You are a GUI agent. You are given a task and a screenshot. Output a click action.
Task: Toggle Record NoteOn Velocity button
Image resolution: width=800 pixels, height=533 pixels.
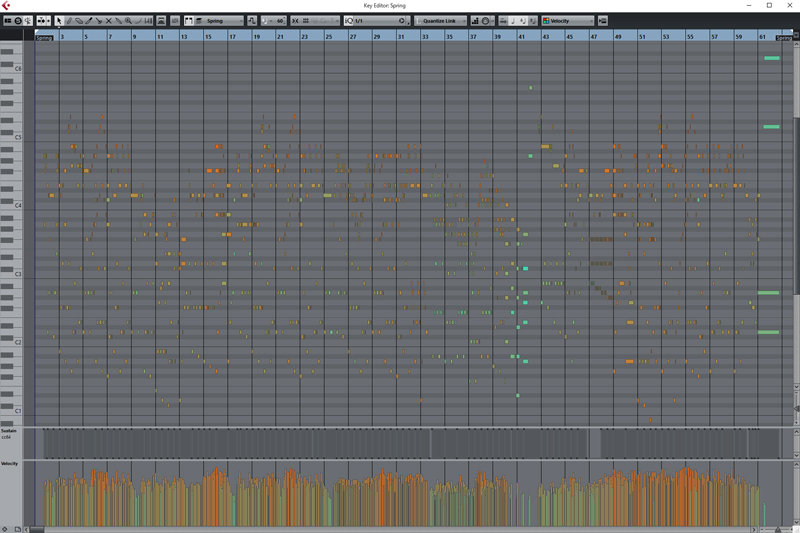522,21
